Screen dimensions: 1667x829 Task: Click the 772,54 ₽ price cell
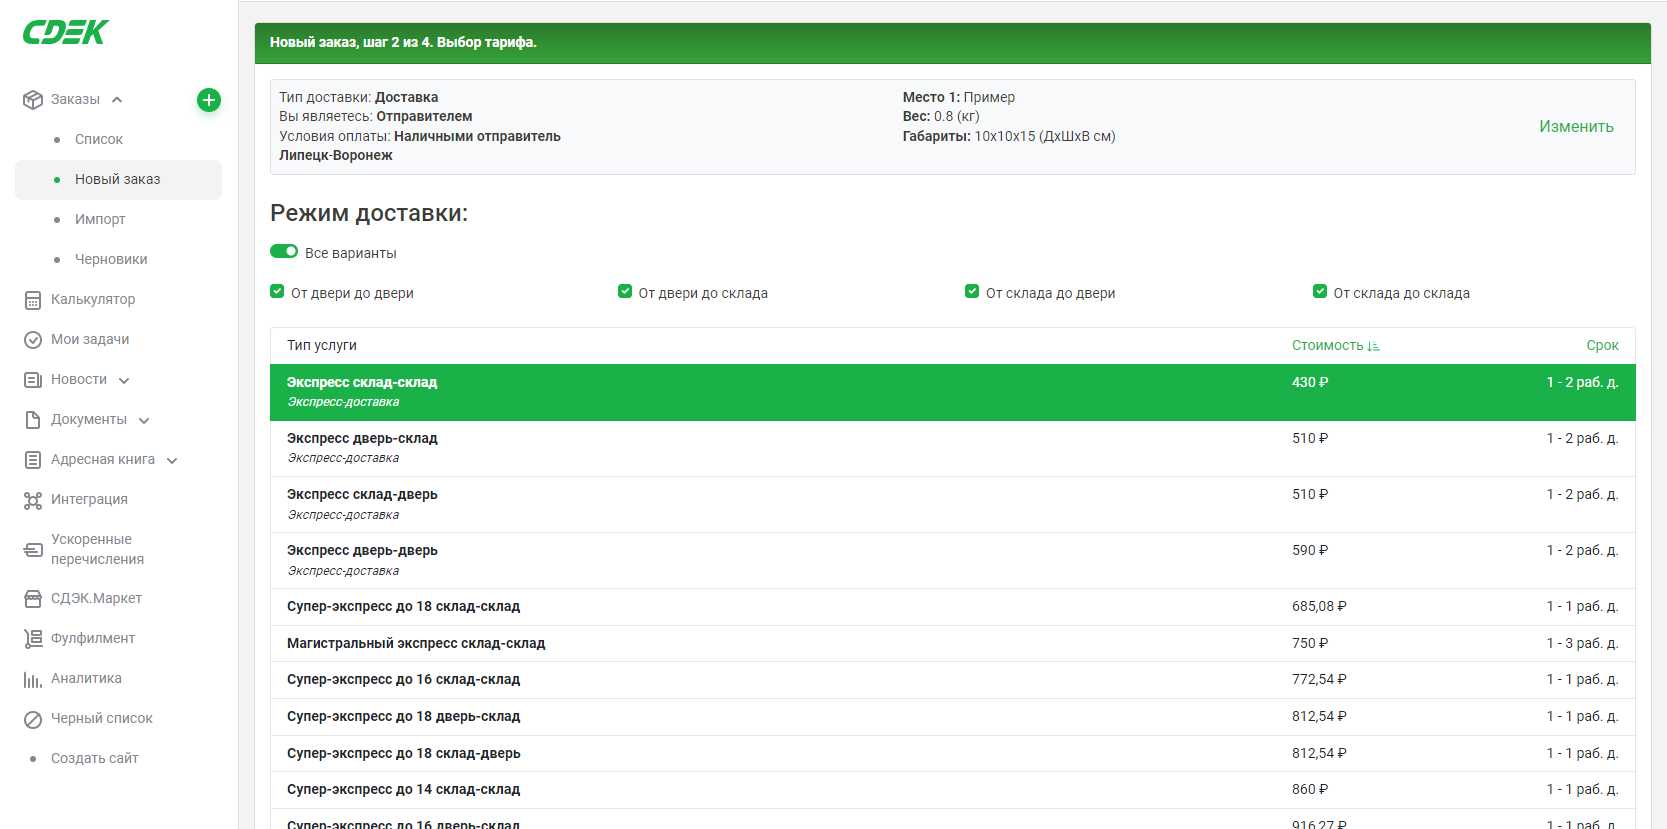pyautogui.click(x=1319, y=680)
